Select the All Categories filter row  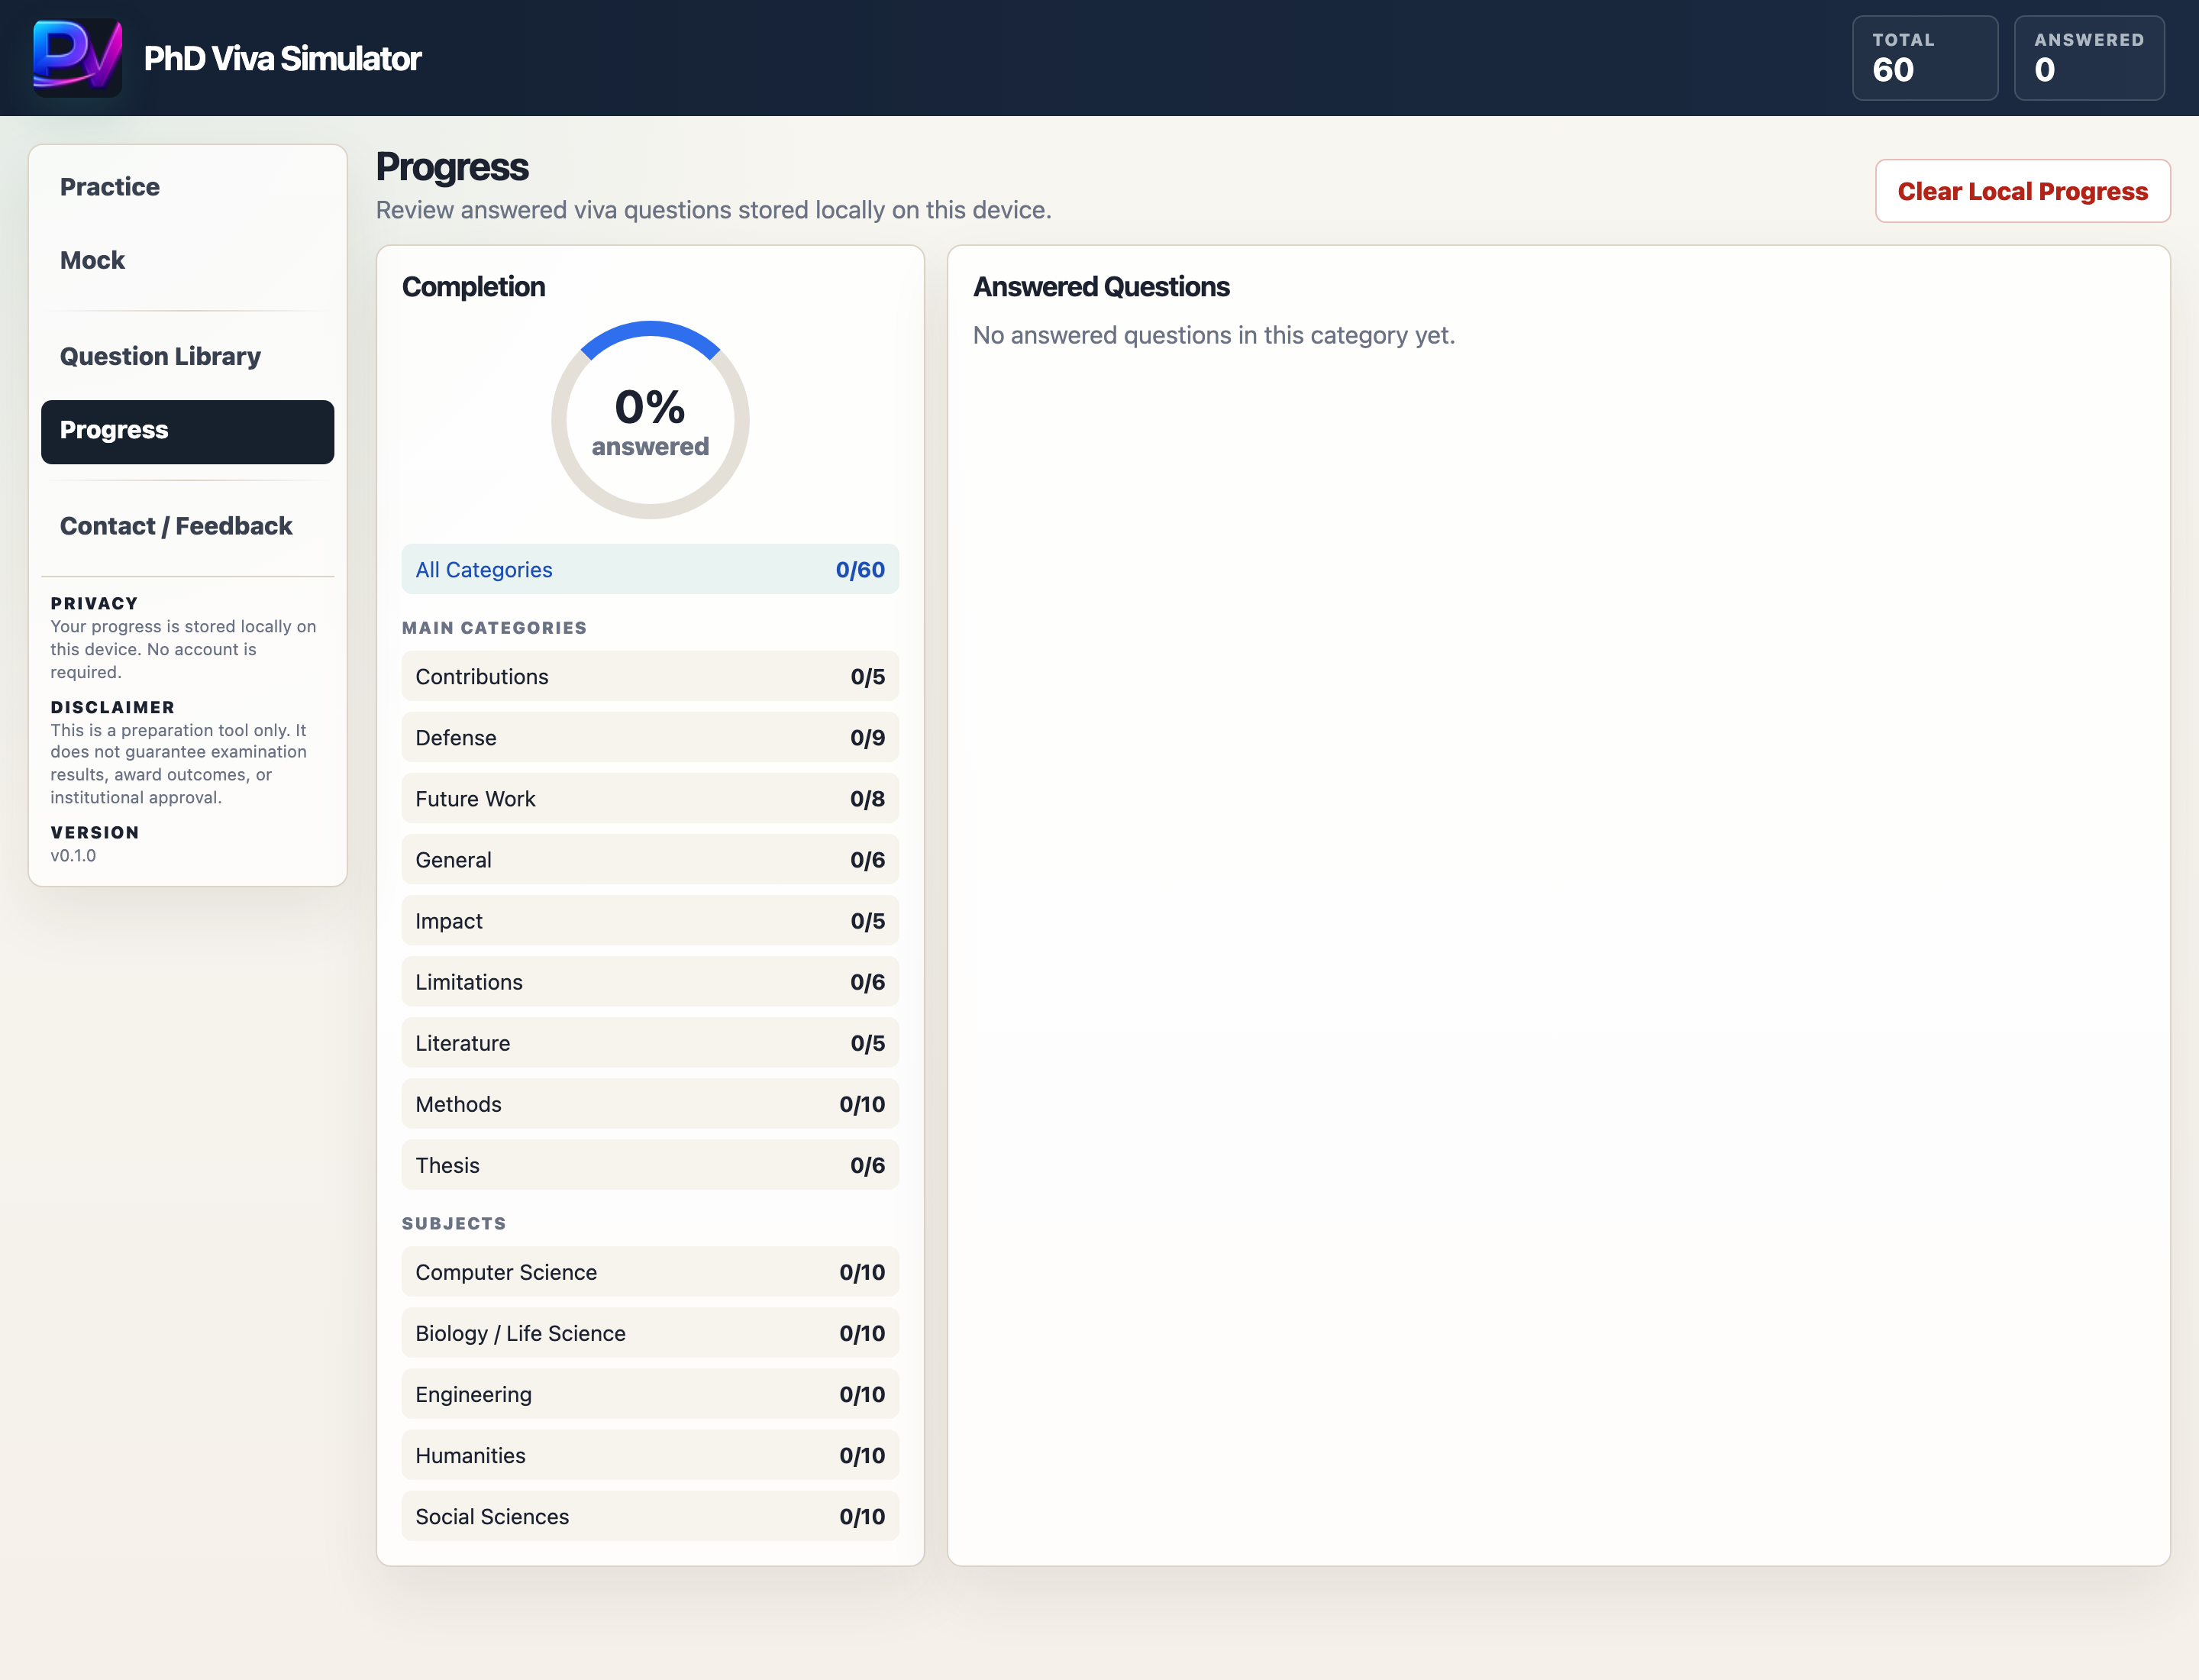coord(650,569)
